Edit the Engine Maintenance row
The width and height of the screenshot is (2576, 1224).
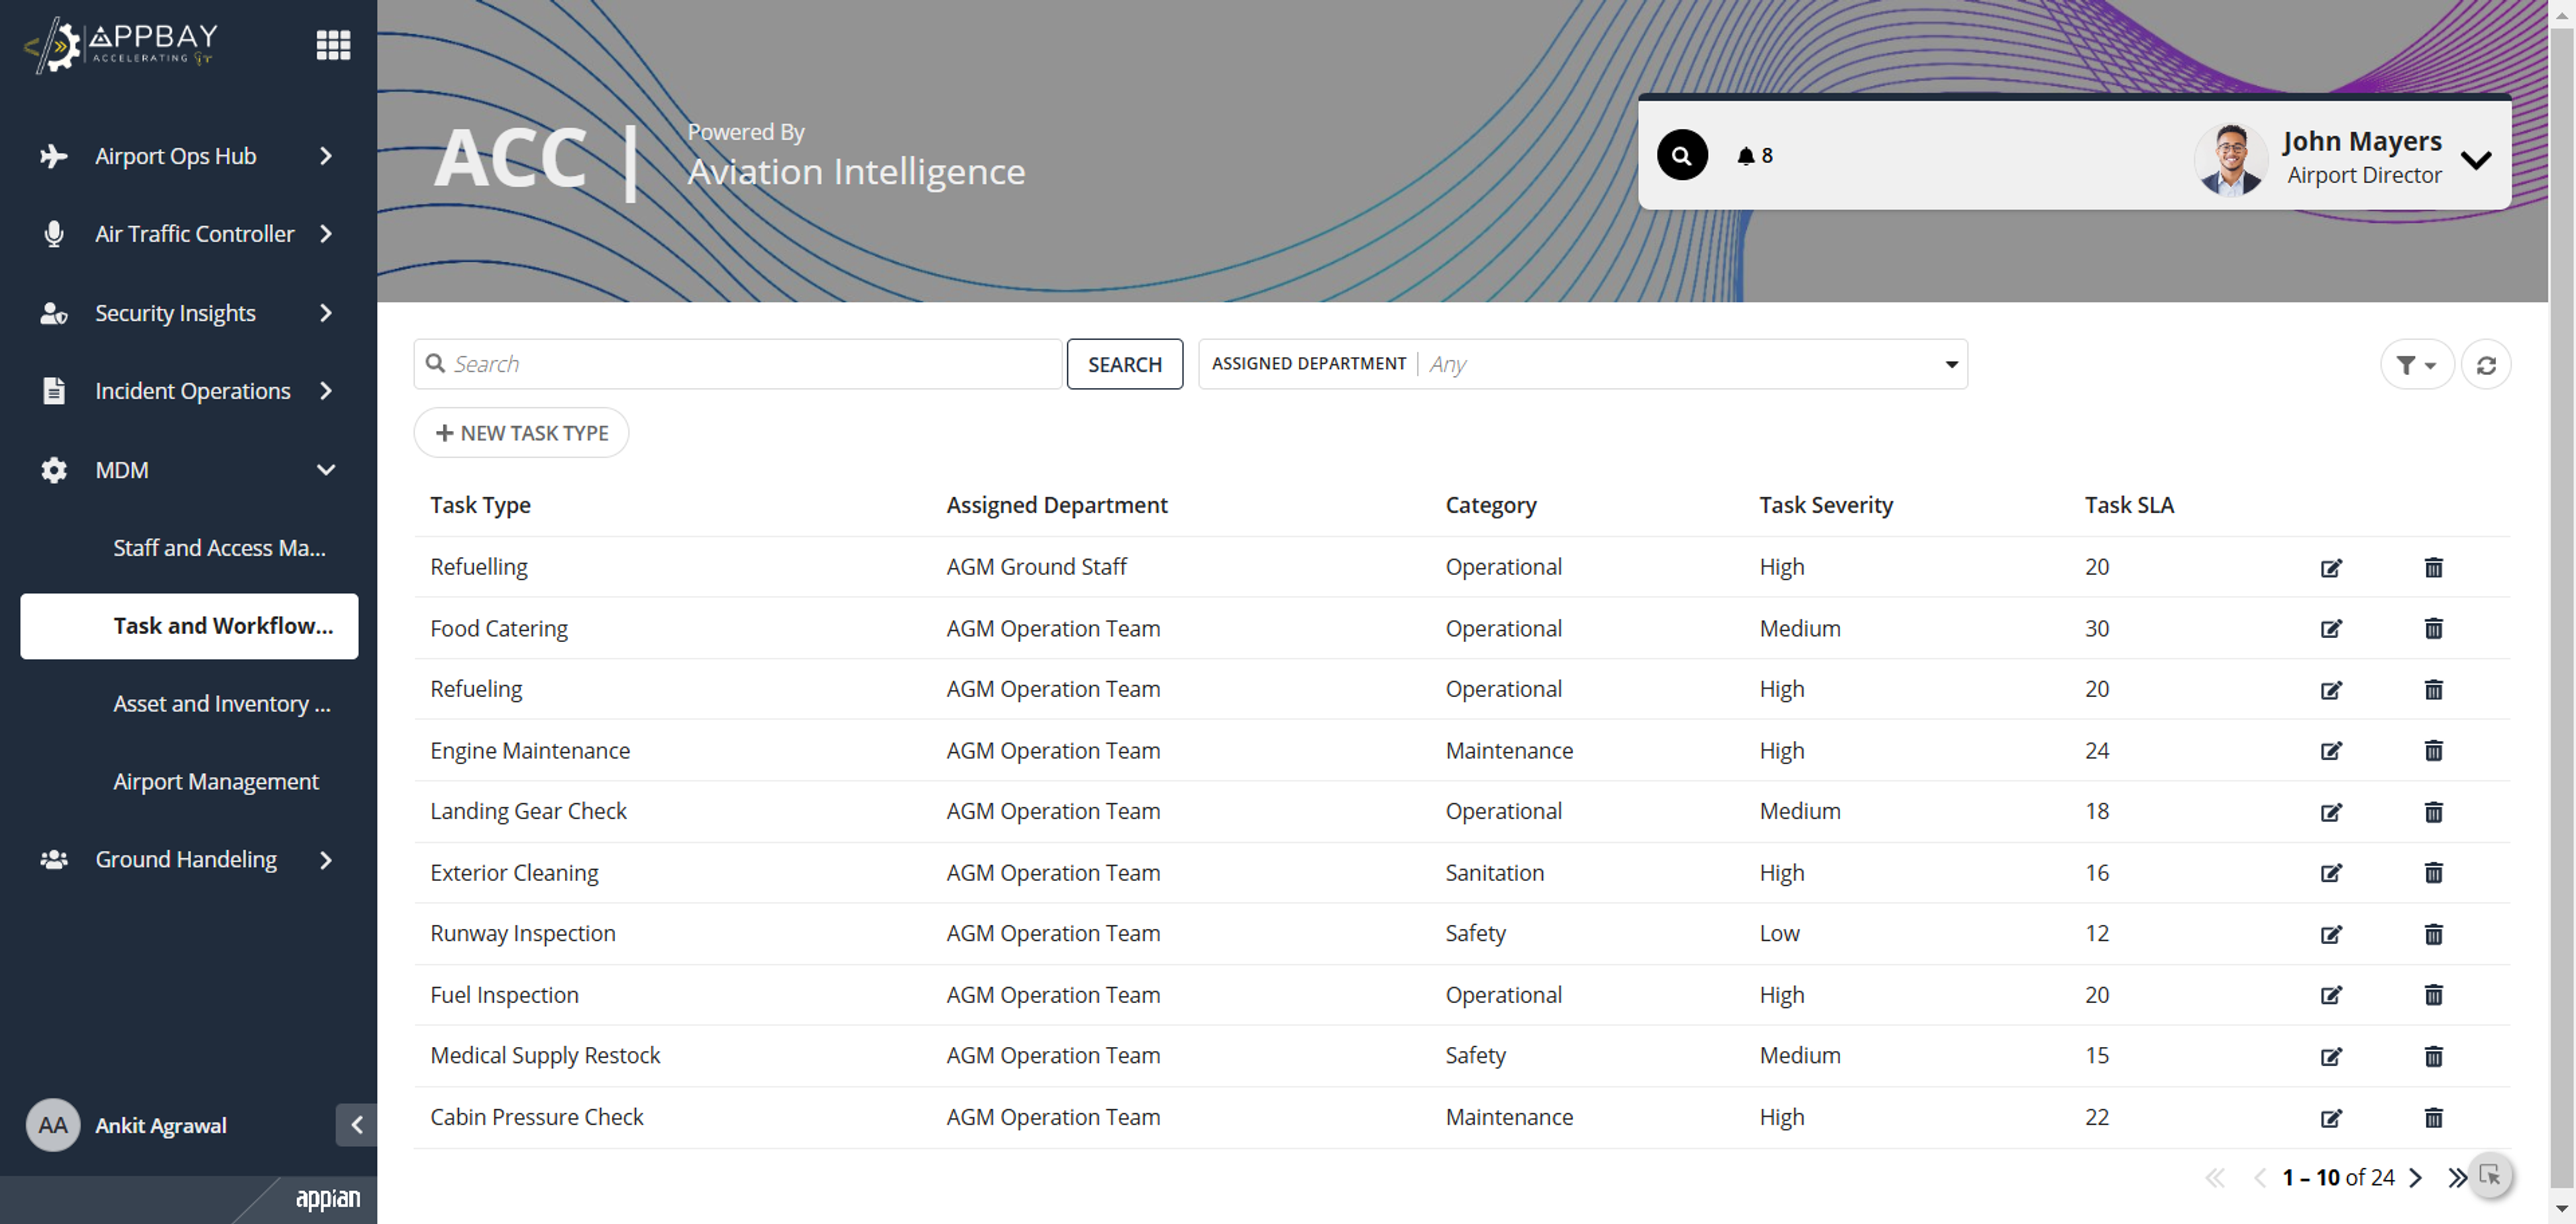(2331, 751)
